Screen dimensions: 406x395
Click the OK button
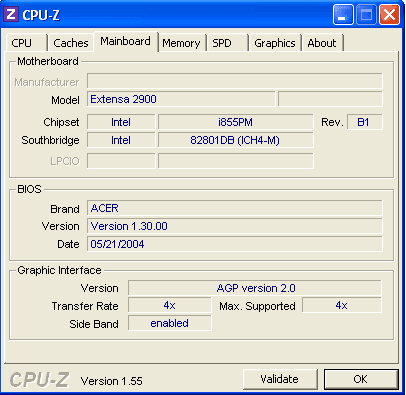pos(361,379)
